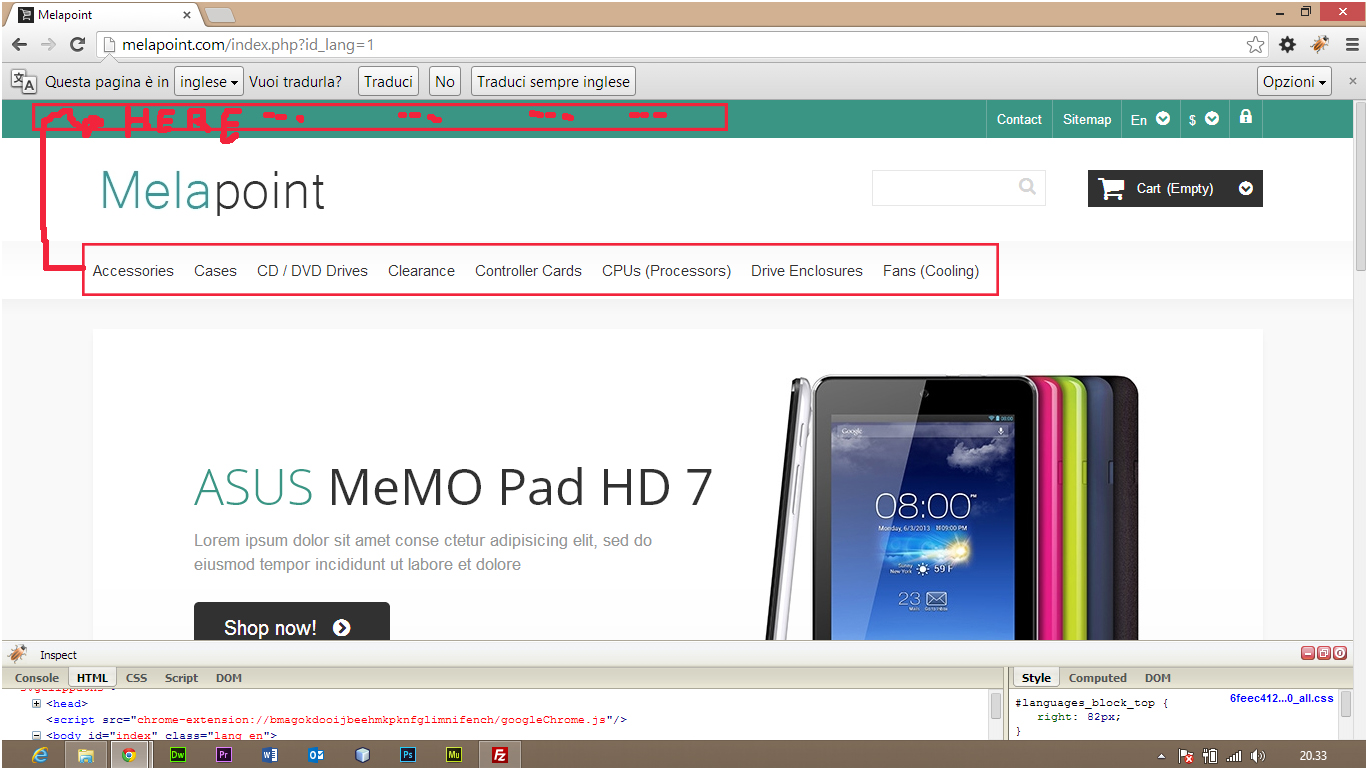
Task: Click the Traduci button
Action: click(388, 81)
